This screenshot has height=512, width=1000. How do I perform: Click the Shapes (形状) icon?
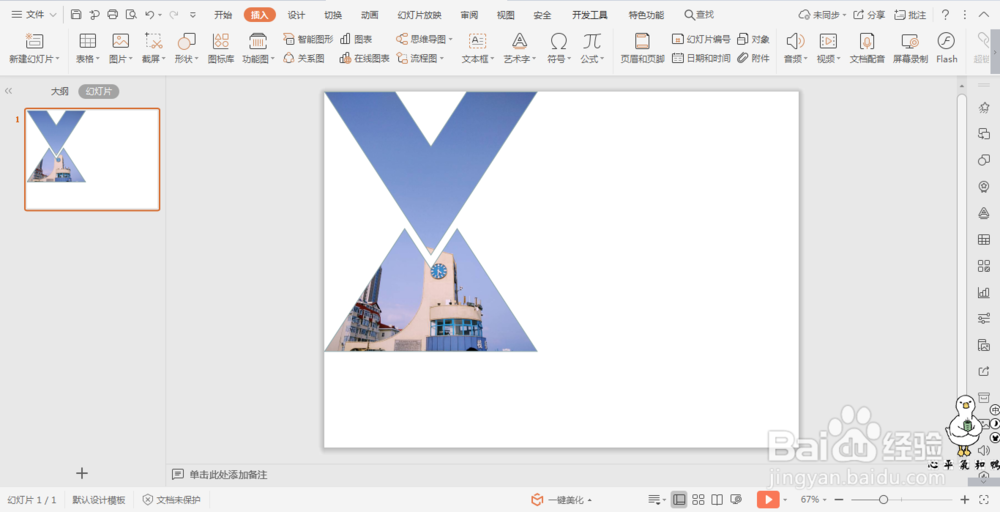(186, 41)
